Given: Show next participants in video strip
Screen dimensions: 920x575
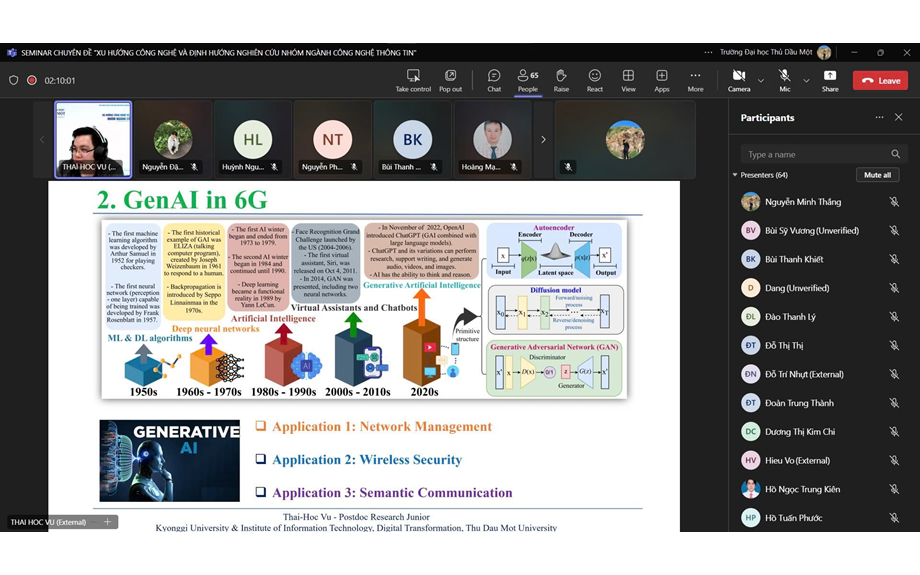Looking at the screenshot, I should [x=543, y=139].
